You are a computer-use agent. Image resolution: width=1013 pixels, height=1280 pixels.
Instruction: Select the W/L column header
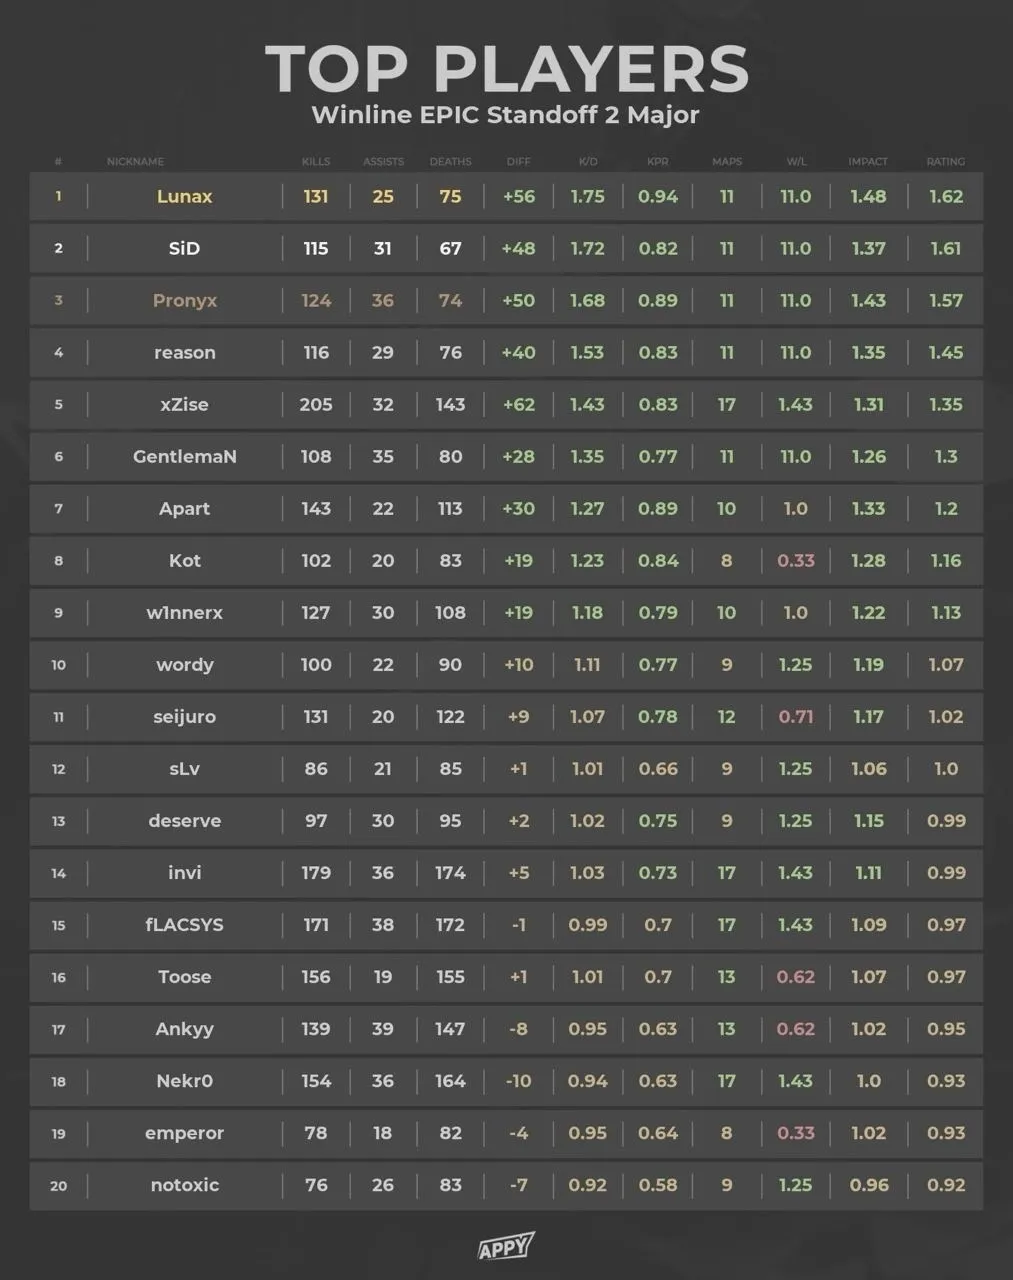796,162
